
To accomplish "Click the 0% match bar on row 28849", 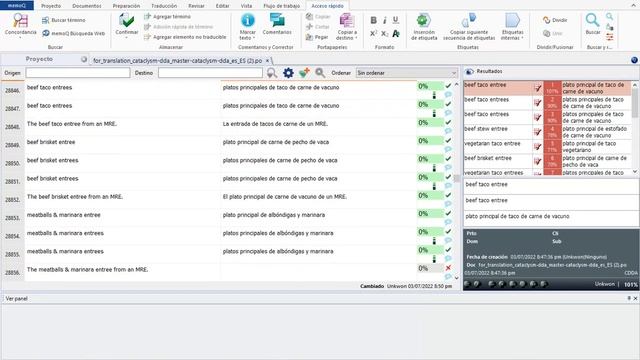I will [x=430, y=141].
